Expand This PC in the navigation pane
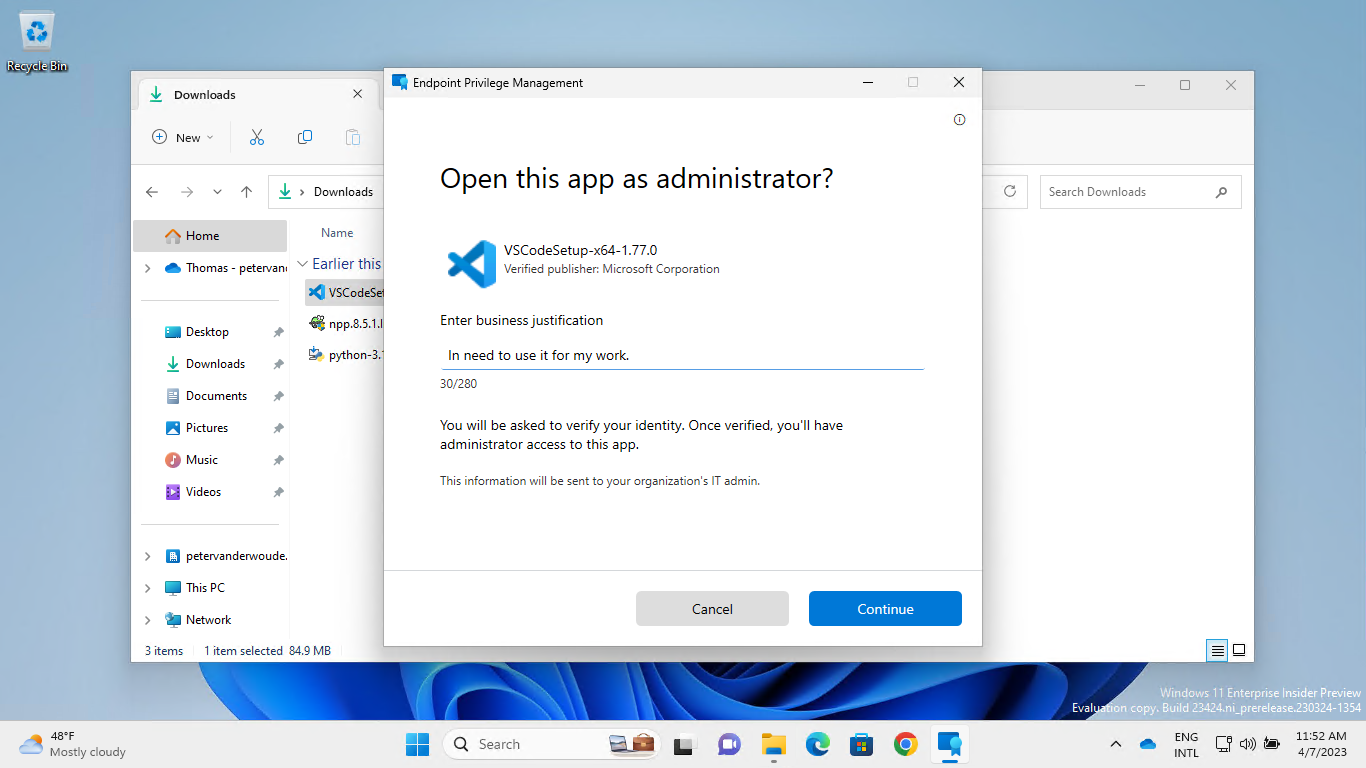 point(147,587)
